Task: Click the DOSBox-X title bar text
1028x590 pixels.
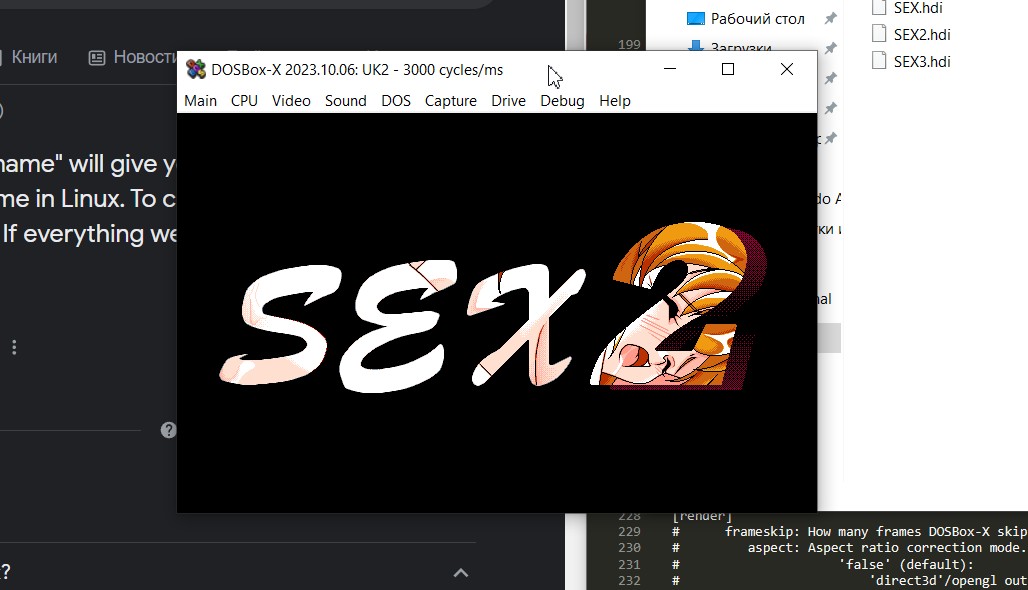Action: (357, 70)
